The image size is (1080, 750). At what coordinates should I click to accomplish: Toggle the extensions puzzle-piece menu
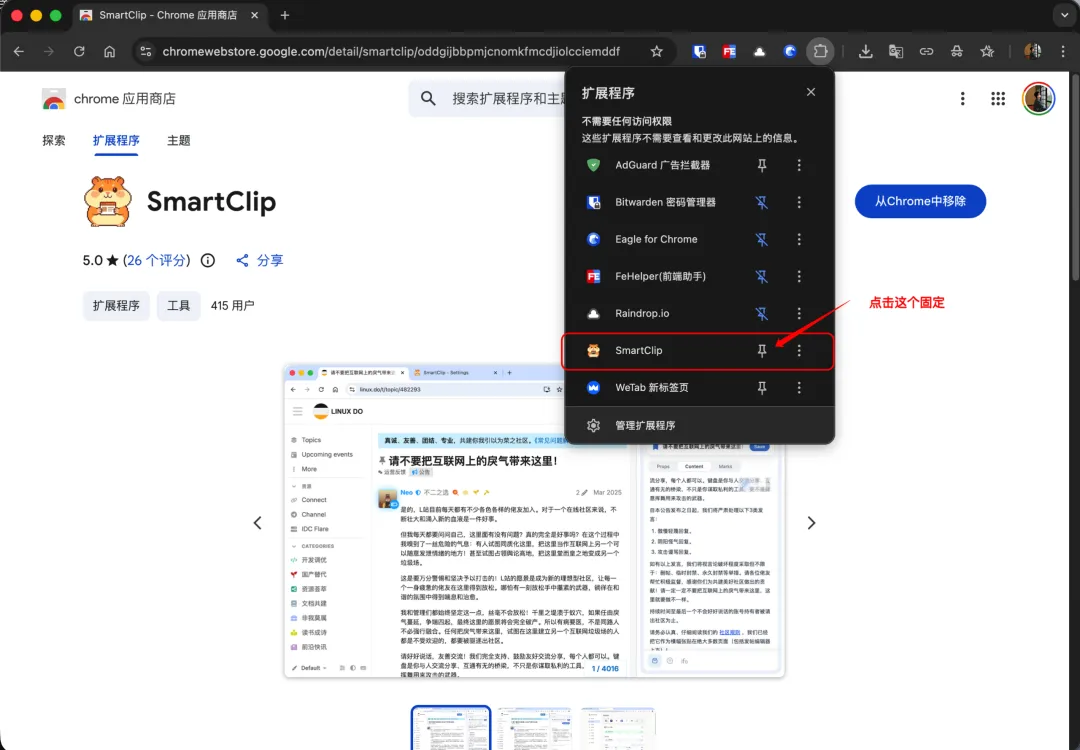[x=820, y=51]
